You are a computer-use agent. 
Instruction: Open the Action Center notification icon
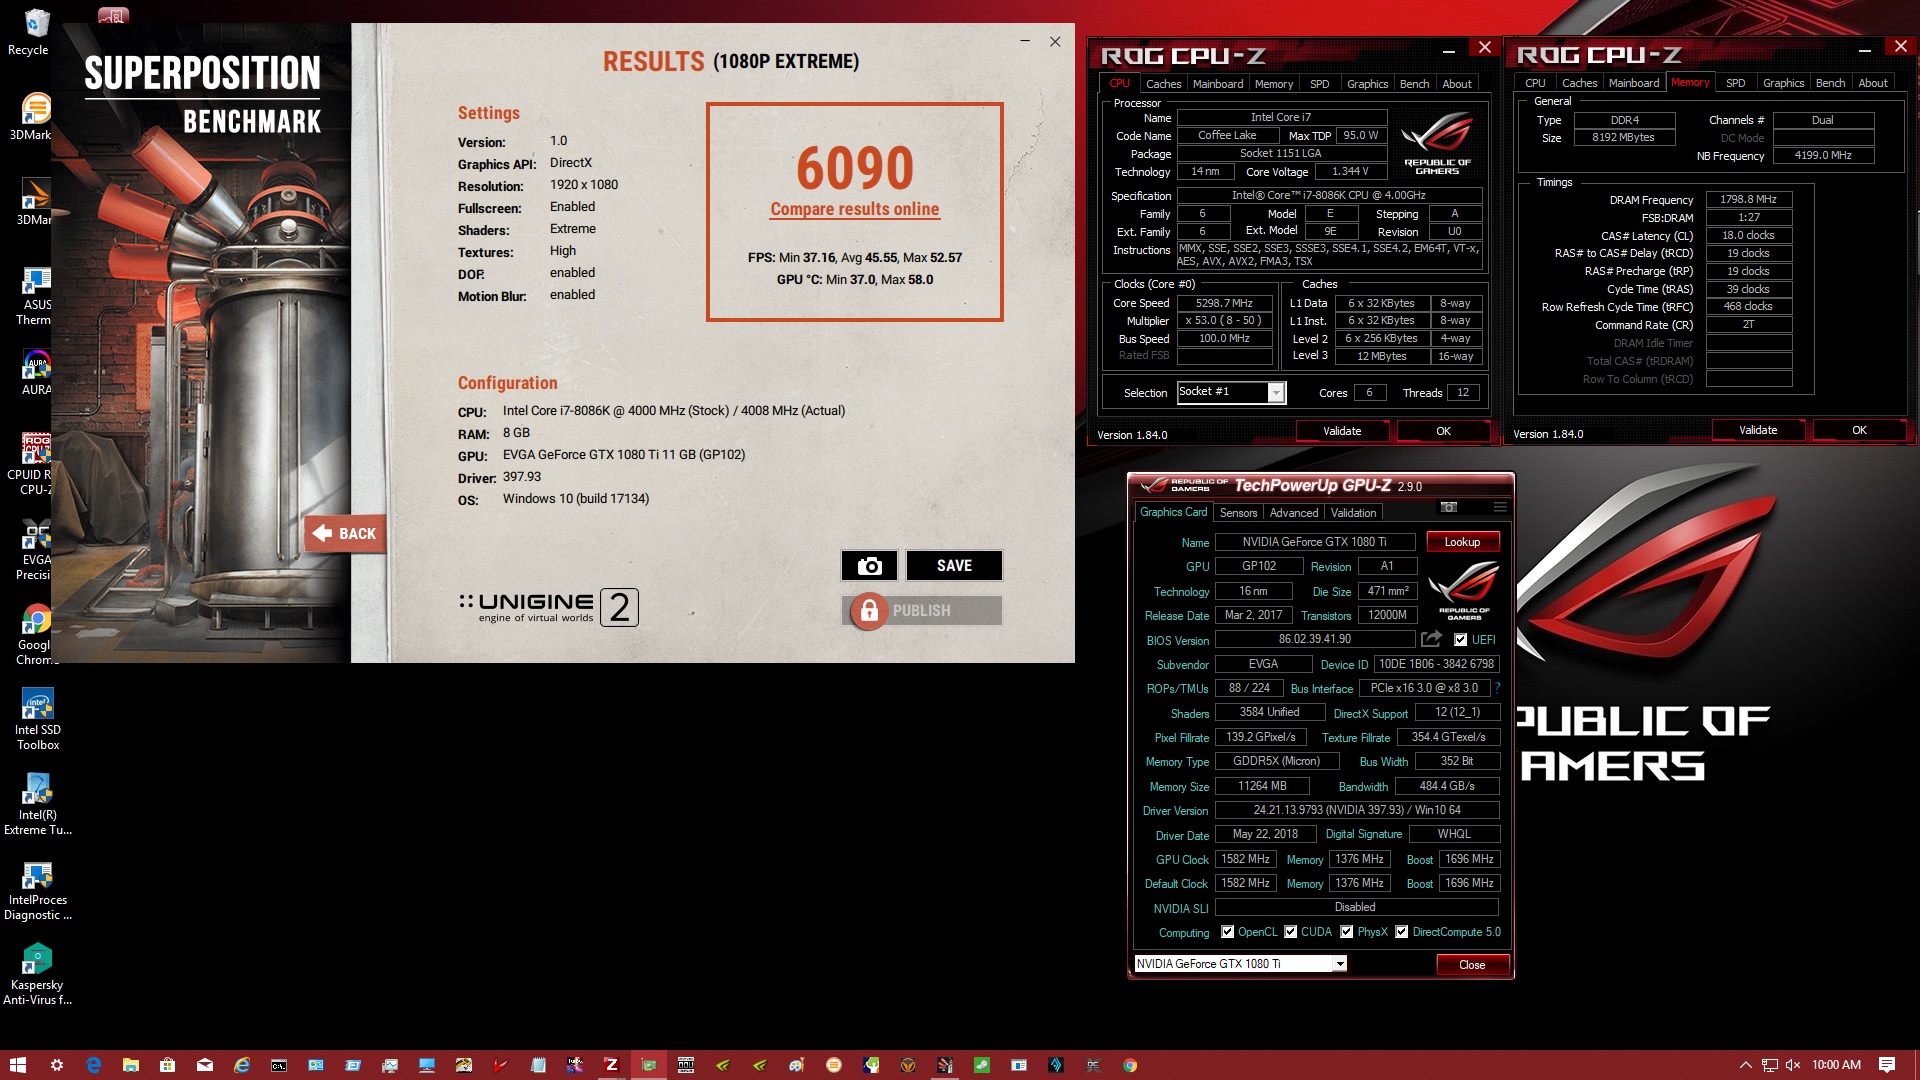pyautogui.click(x=1887, y=1065)
